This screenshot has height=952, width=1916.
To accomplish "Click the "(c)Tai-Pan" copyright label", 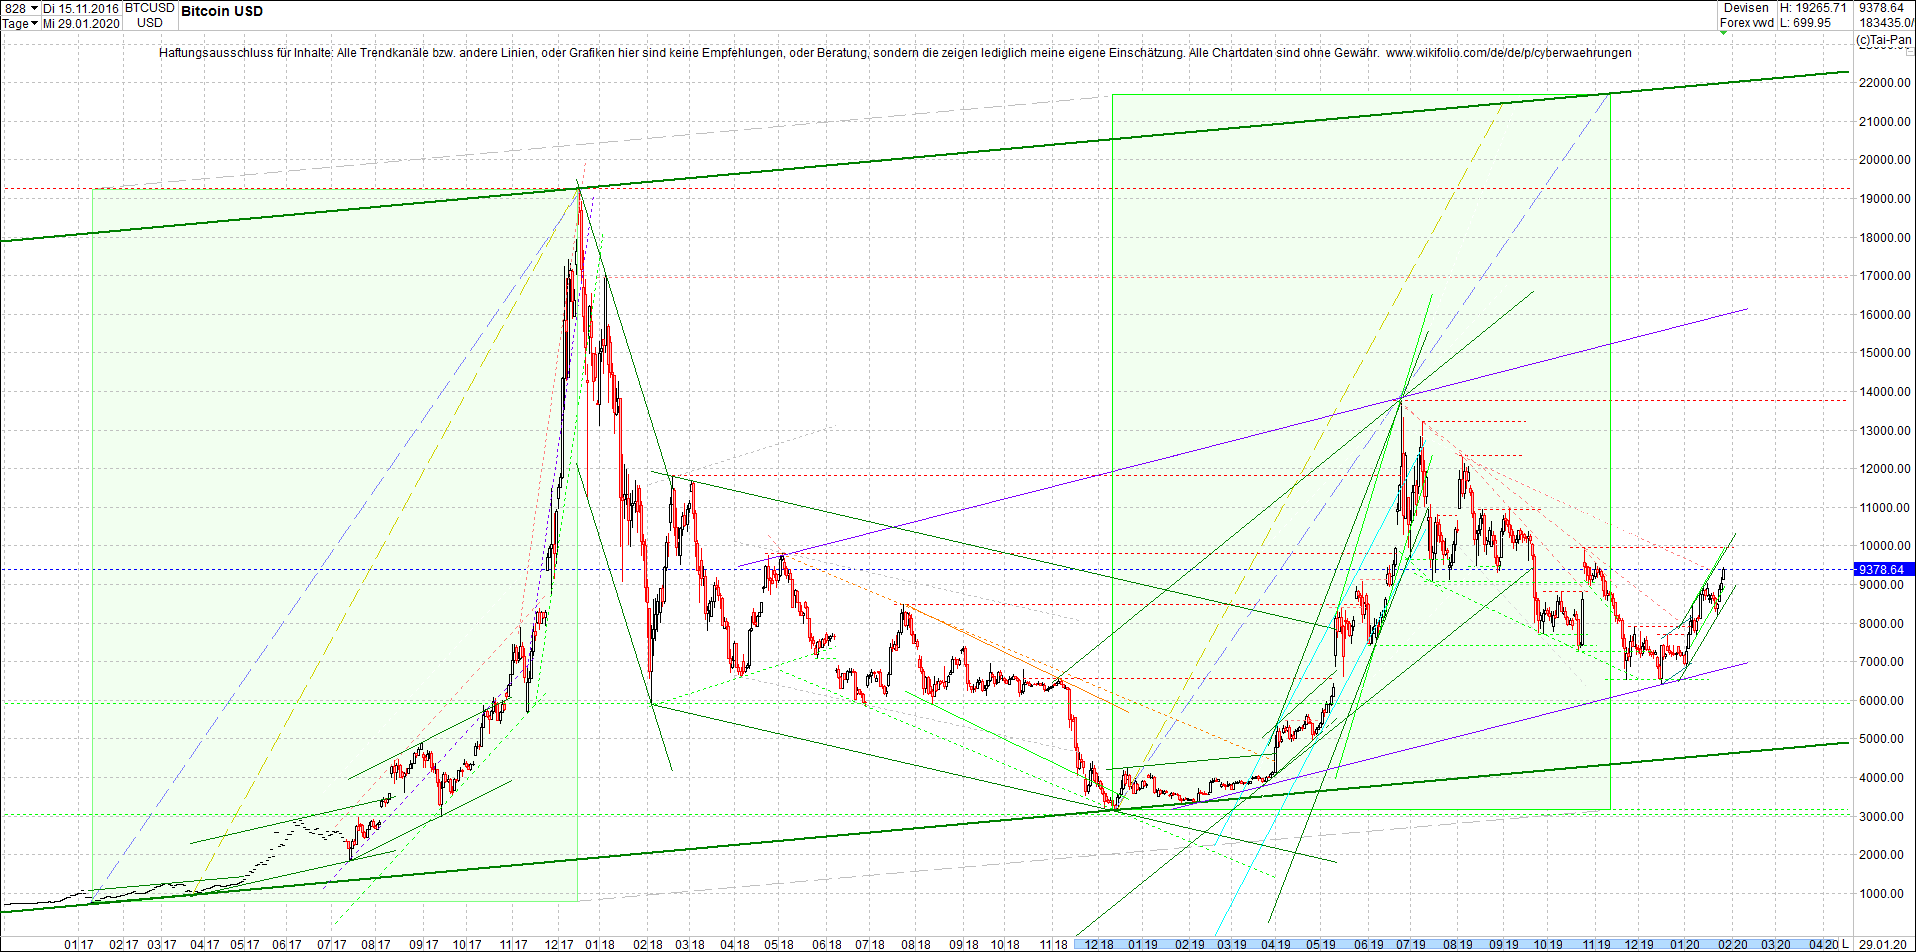I will point(1886,41).
